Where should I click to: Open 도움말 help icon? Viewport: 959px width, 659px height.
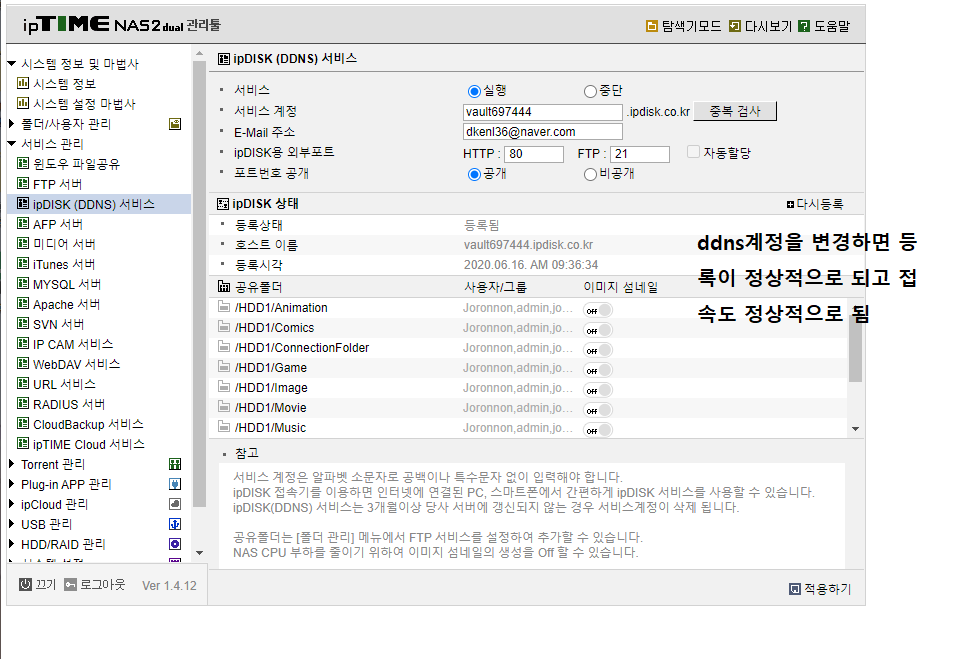(x=804, y=26)
